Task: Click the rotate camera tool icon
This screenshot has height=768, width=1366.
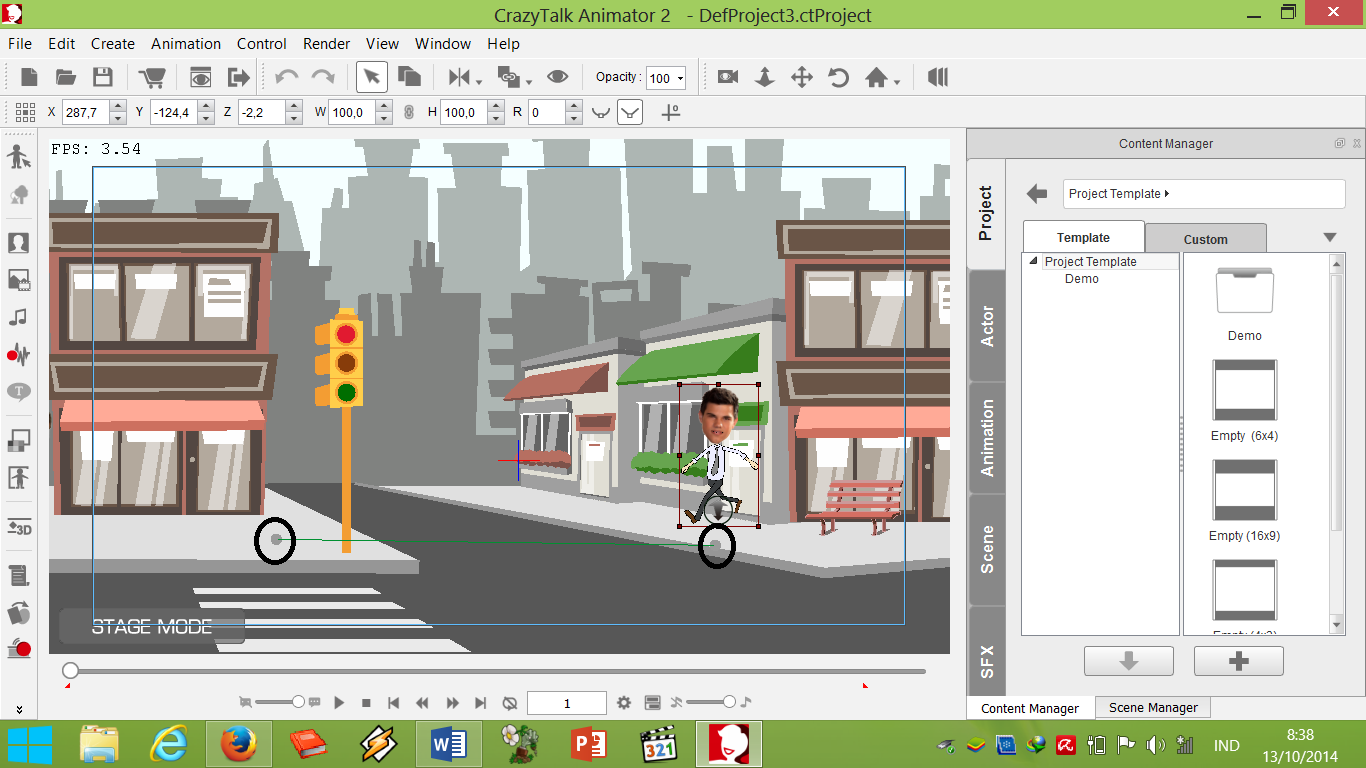Action: 838,78
